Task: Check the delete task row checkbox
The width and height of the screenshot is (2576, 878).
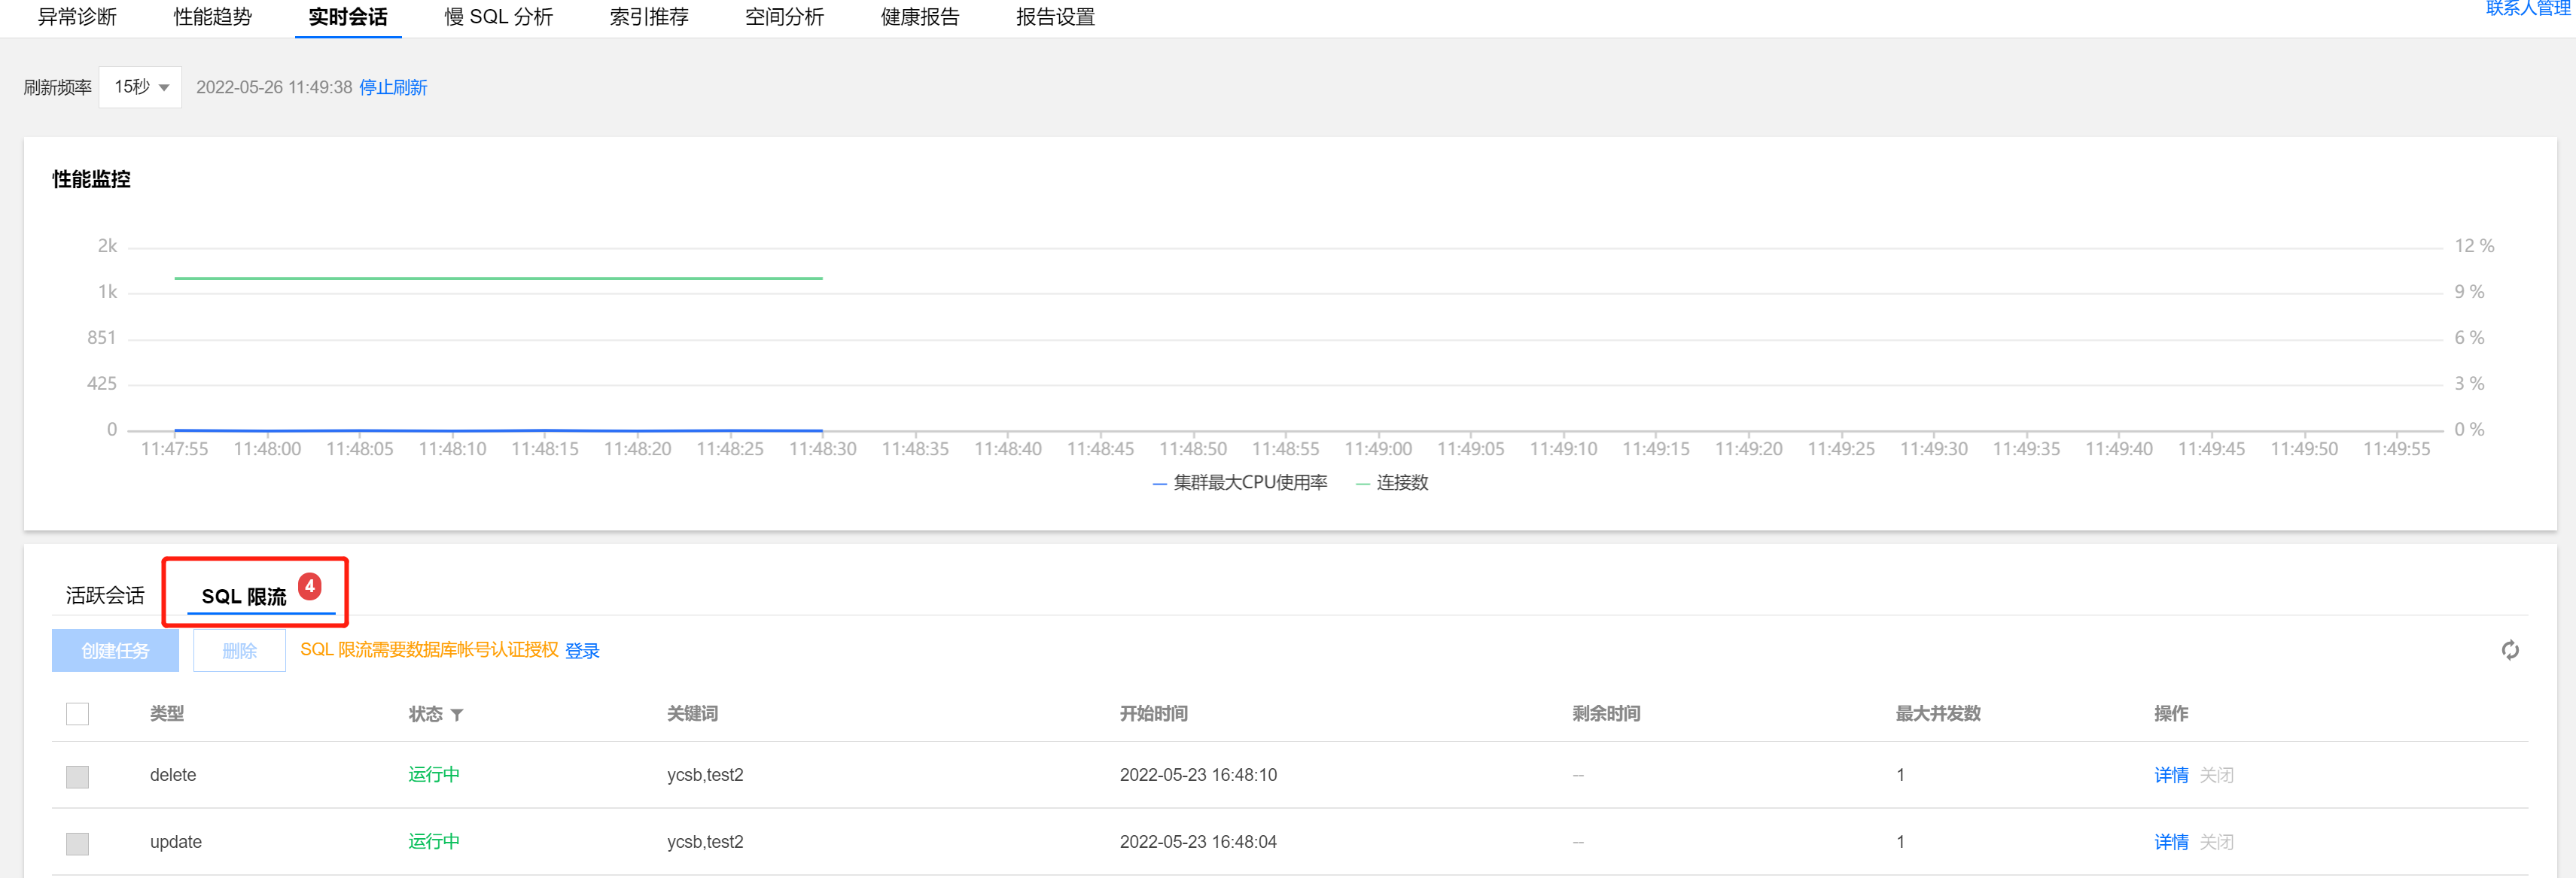Action: [x=77, y=776]
